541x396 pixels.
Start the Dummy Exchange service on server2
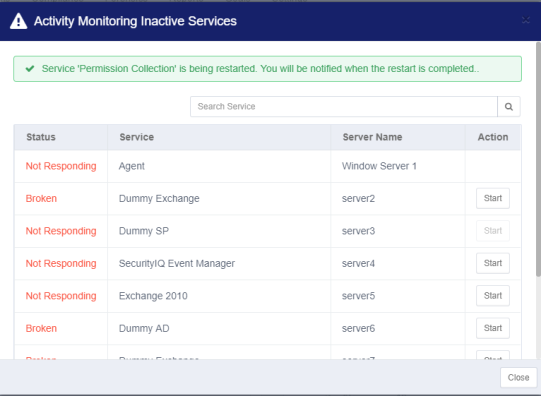[493, 198]
